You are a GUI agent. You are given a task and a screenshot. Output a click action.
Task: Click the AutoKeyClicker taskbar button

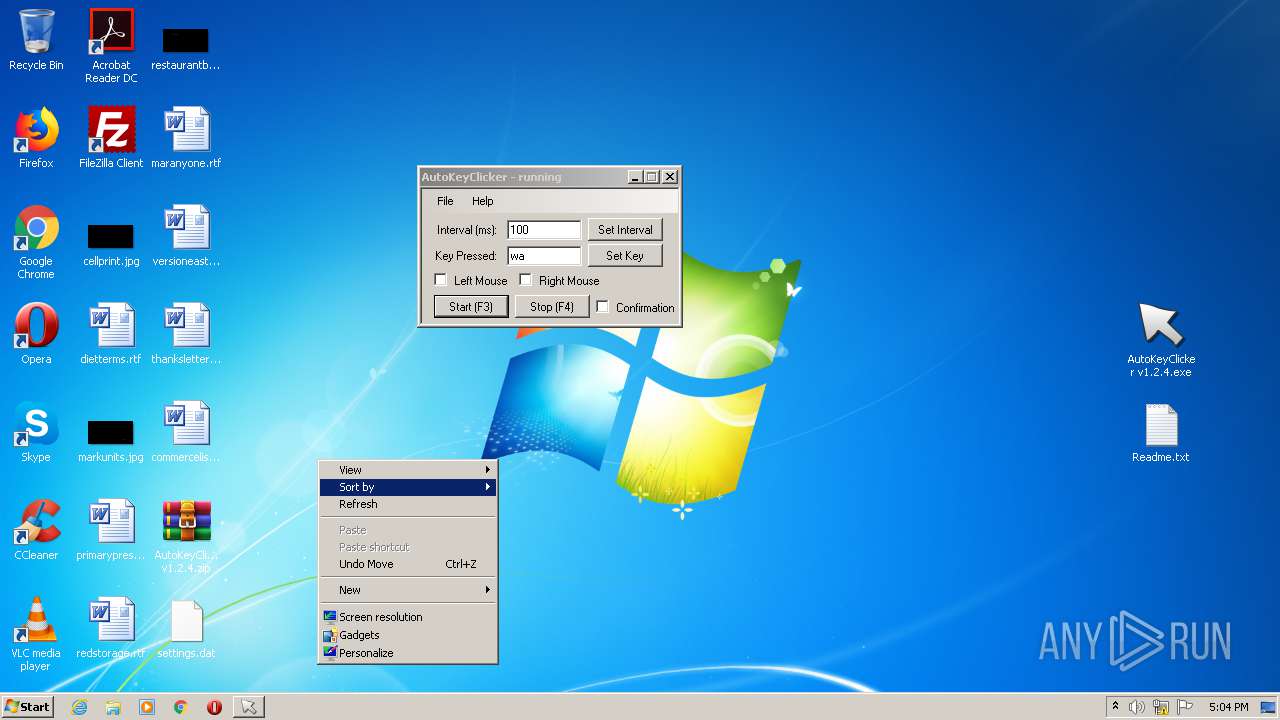pyautogui.click(x=248, y=707)
